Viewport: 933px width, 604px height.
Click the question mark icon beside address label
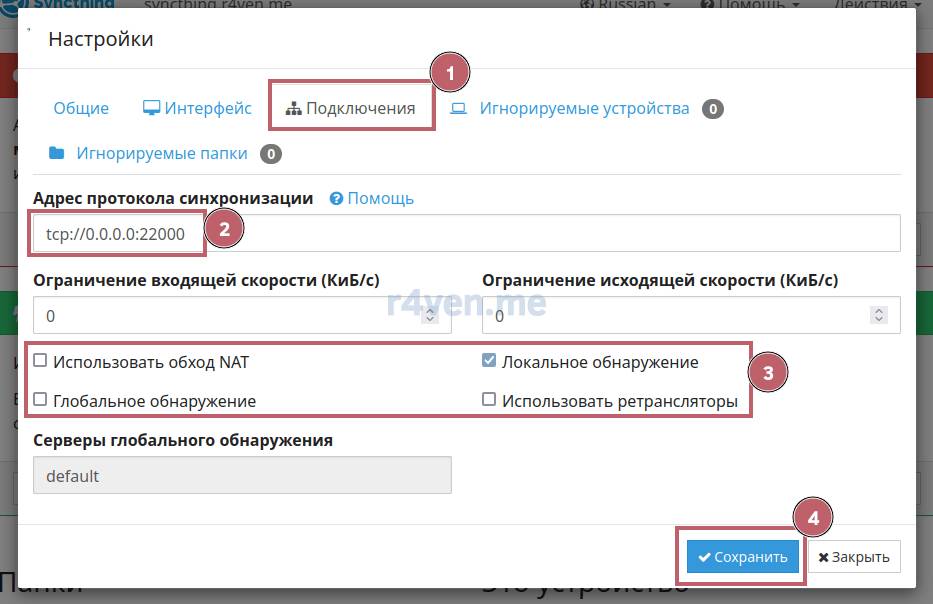tap(337, 198)
